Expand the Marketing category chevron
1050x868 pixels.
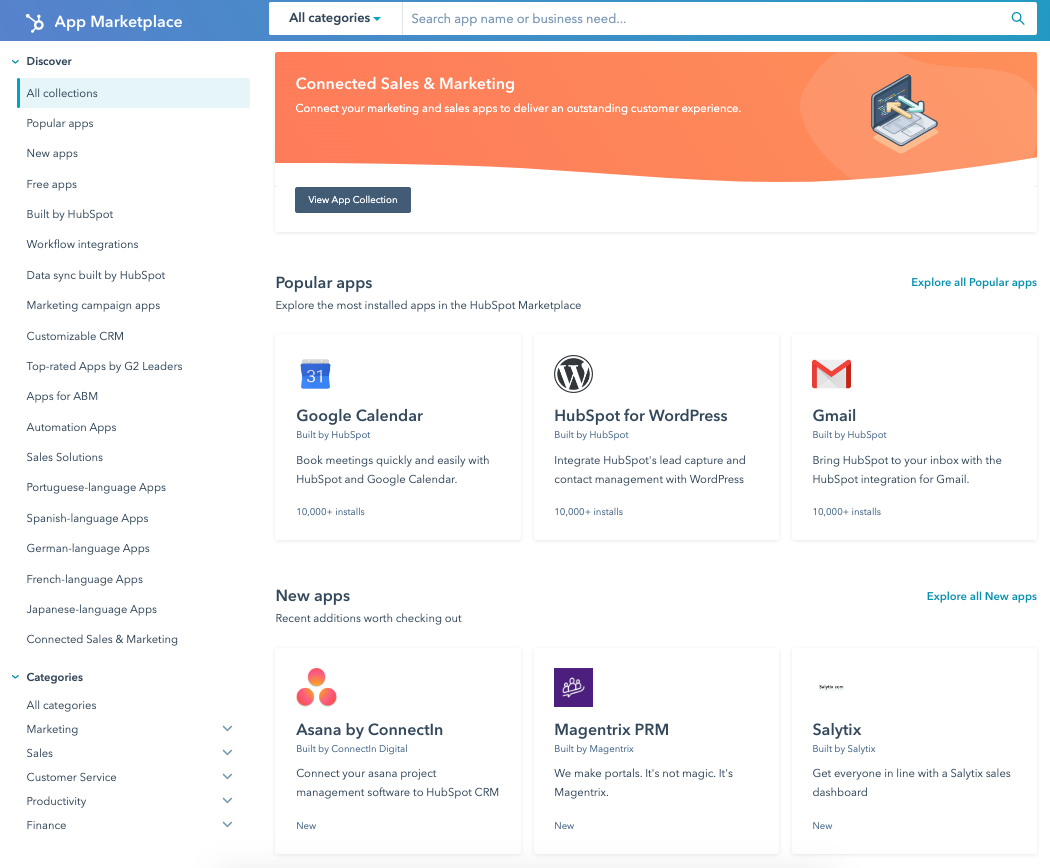coord(228,729)
